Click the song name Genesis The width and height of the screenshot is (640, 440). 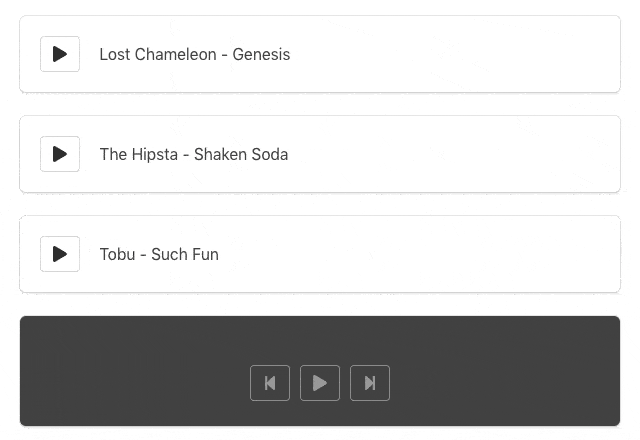tap(261, 54)
